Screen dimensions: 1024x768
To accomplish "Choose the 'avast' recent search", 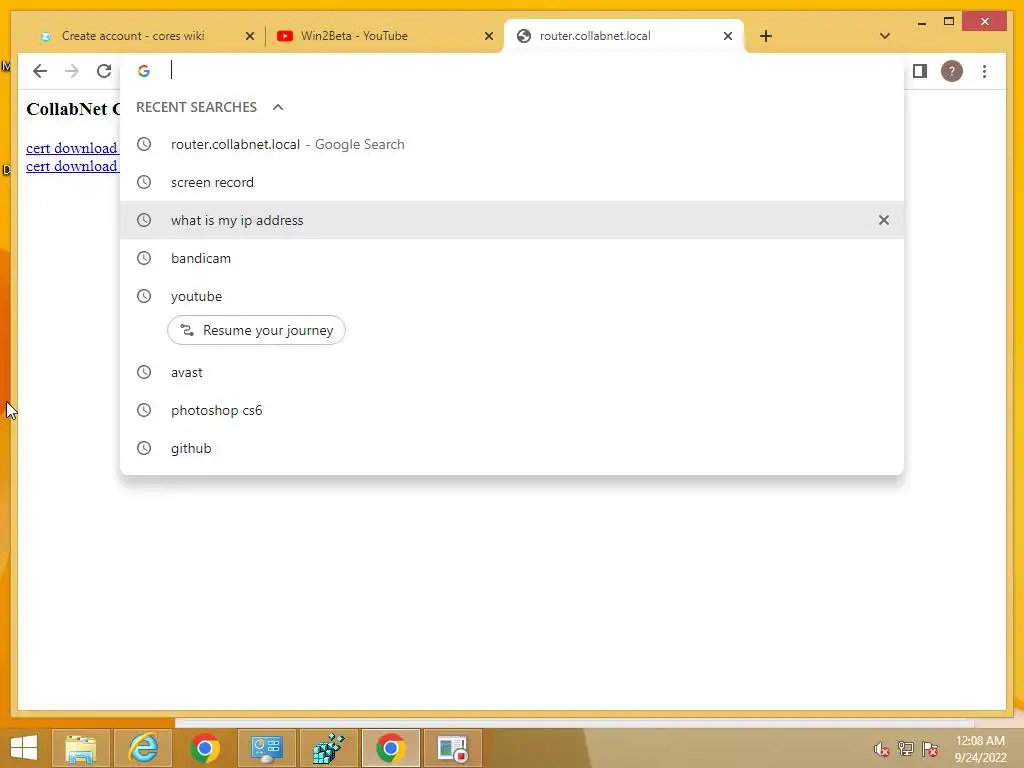I will click(x=512, y=372).
